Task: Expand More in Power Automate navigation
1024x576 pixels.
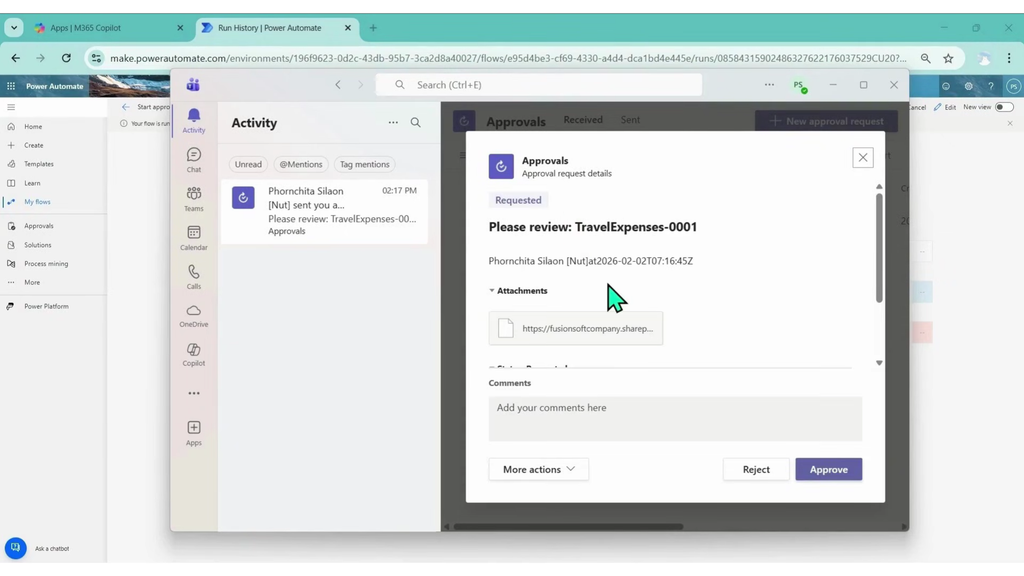Action: (32, 282)
